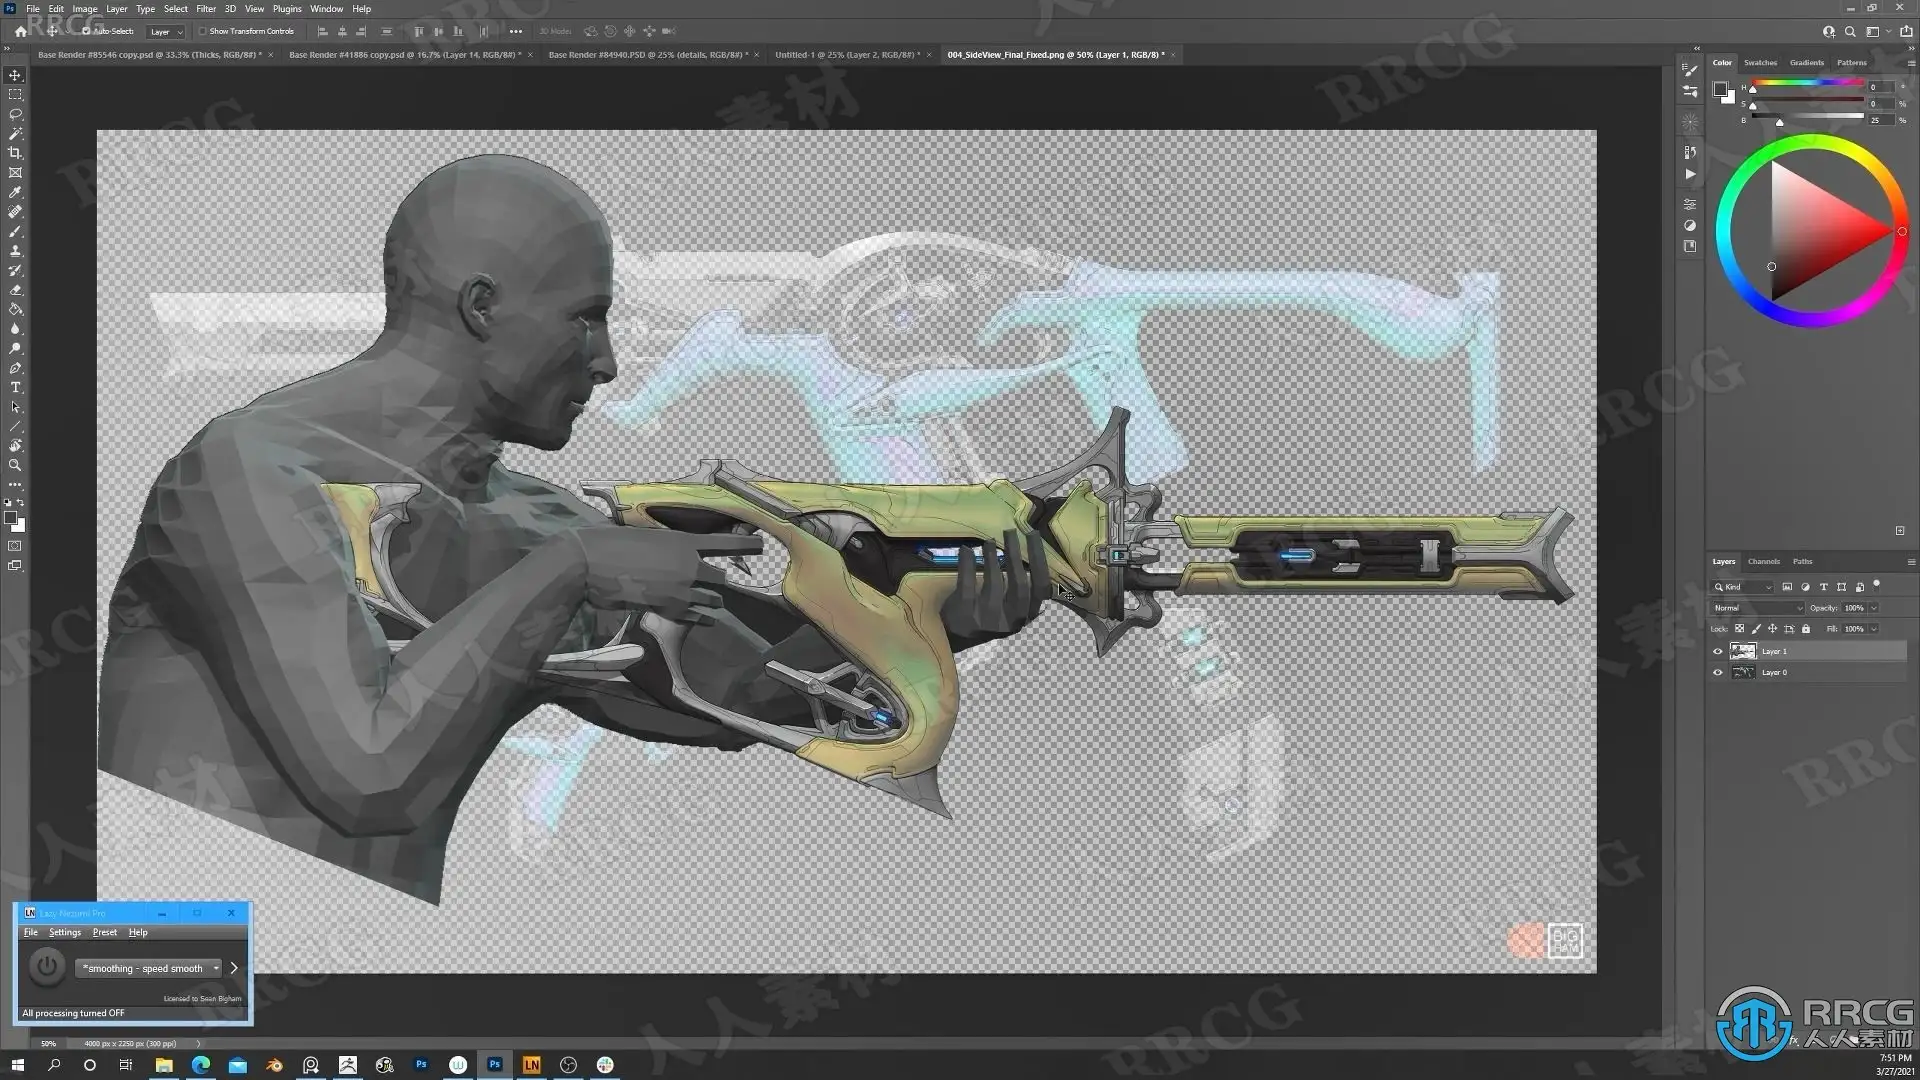Screen dimensions: 1920x1080
Task: Select the Lasso tool
Action: (15, 114)
